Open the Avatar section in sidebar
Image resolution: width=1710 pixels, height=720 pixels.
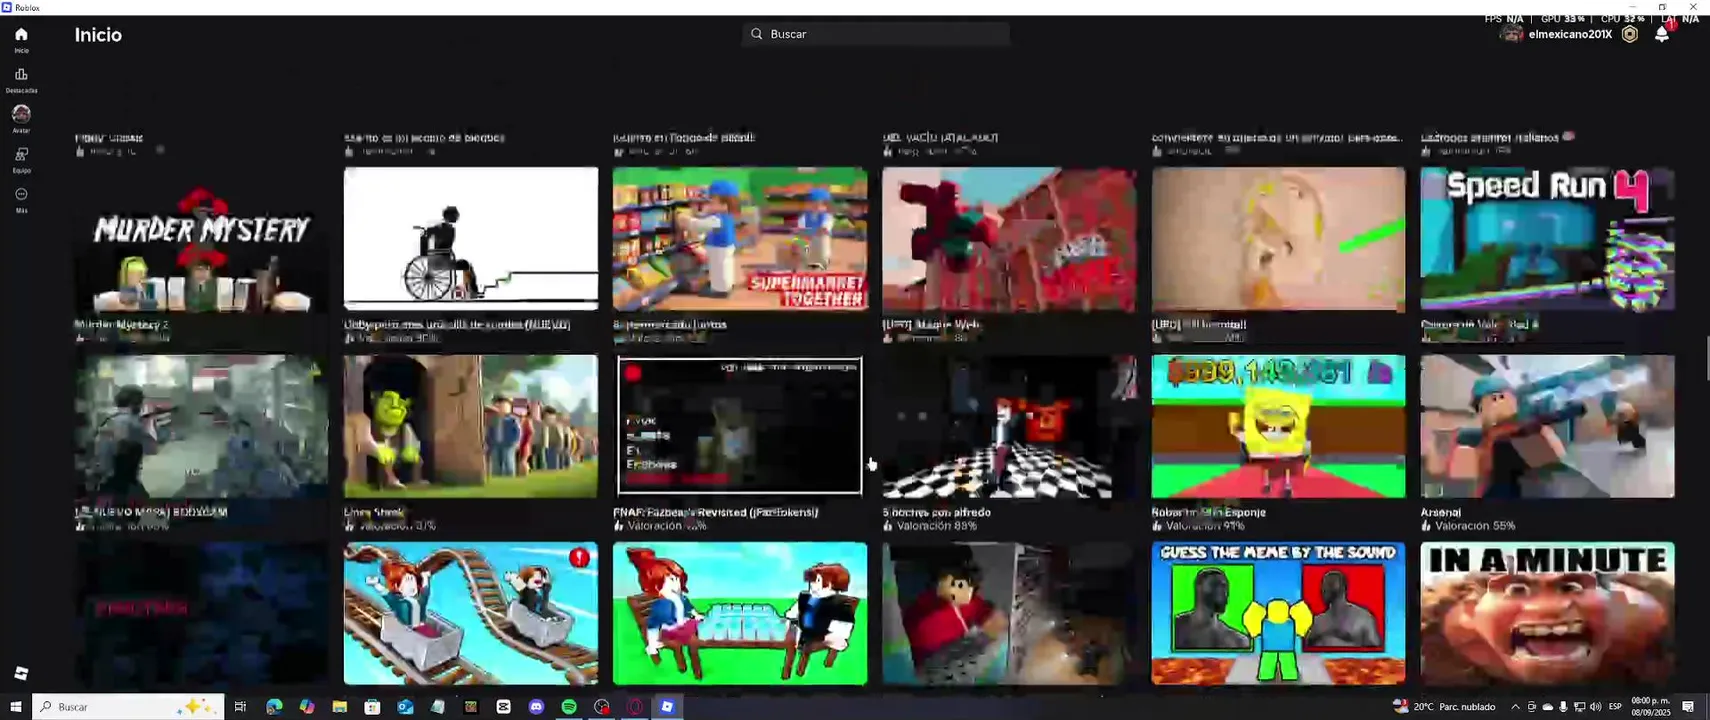(x=21, y=119)
